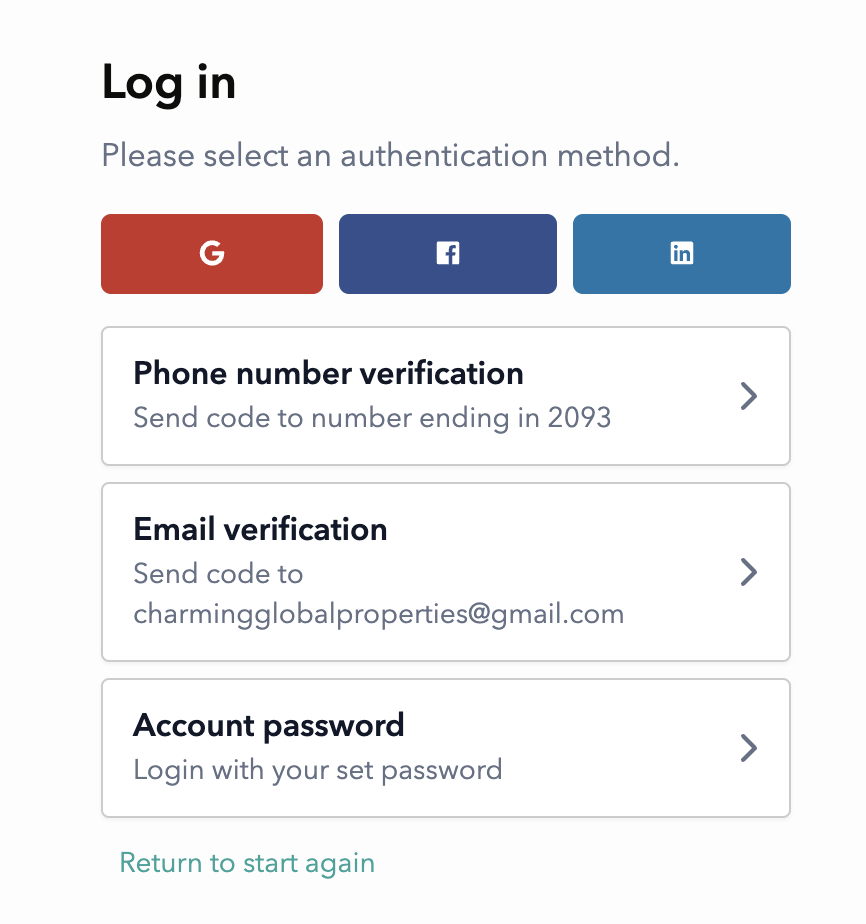The height and width of the screenshot is (924, 866).
Task: Click the charmingglobalproperties@gmail.com address text
Action: pyautogui.click(x=379, y=615)
